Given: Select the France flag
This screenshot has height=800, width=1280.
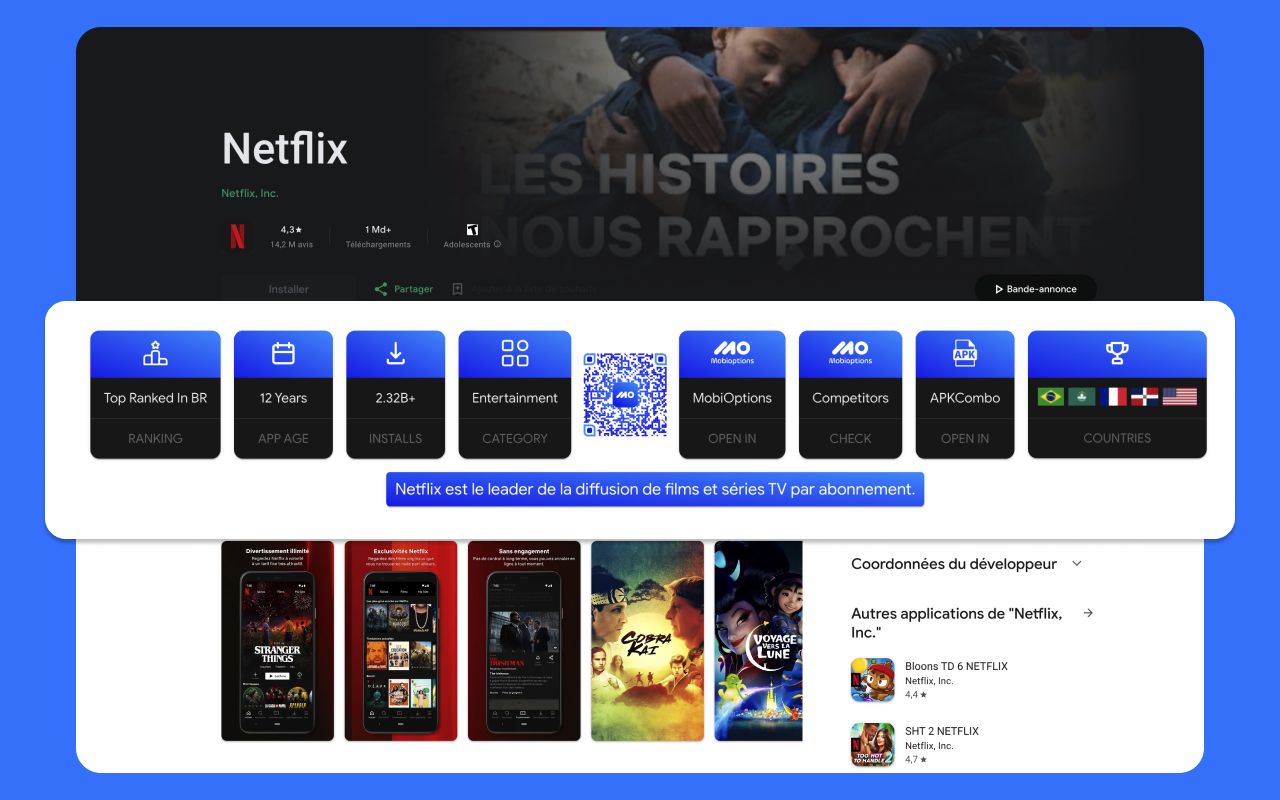Looking at the screenshot, I should pyautogui.click(x=1112, y=397).
